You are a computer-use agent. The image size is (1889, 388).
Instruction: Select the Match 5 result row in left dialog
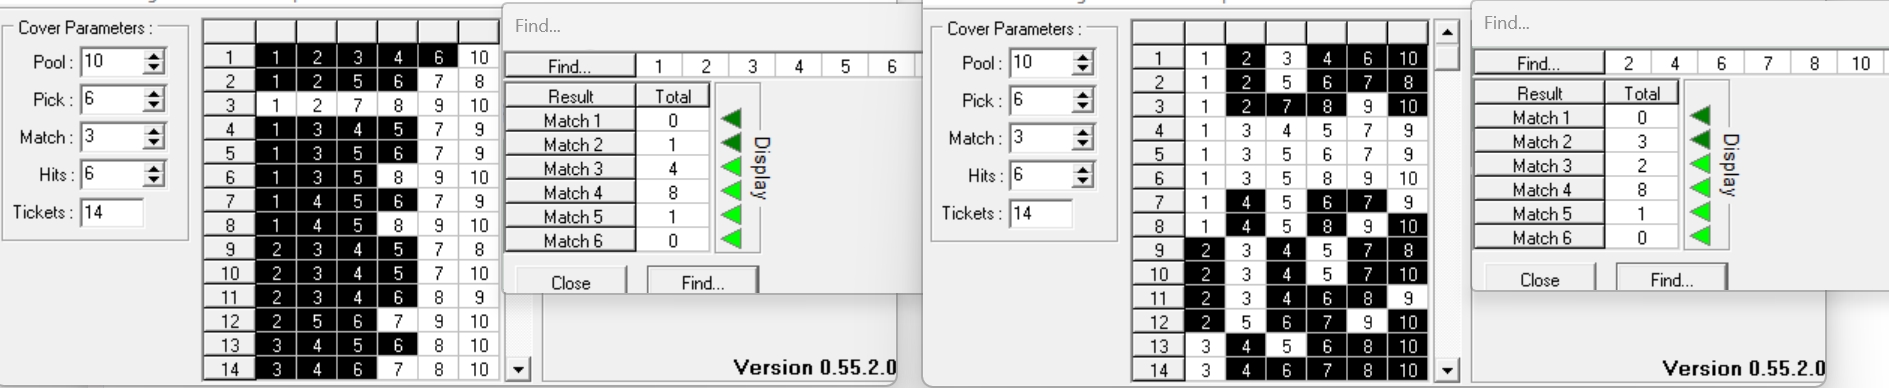[607, 216]
